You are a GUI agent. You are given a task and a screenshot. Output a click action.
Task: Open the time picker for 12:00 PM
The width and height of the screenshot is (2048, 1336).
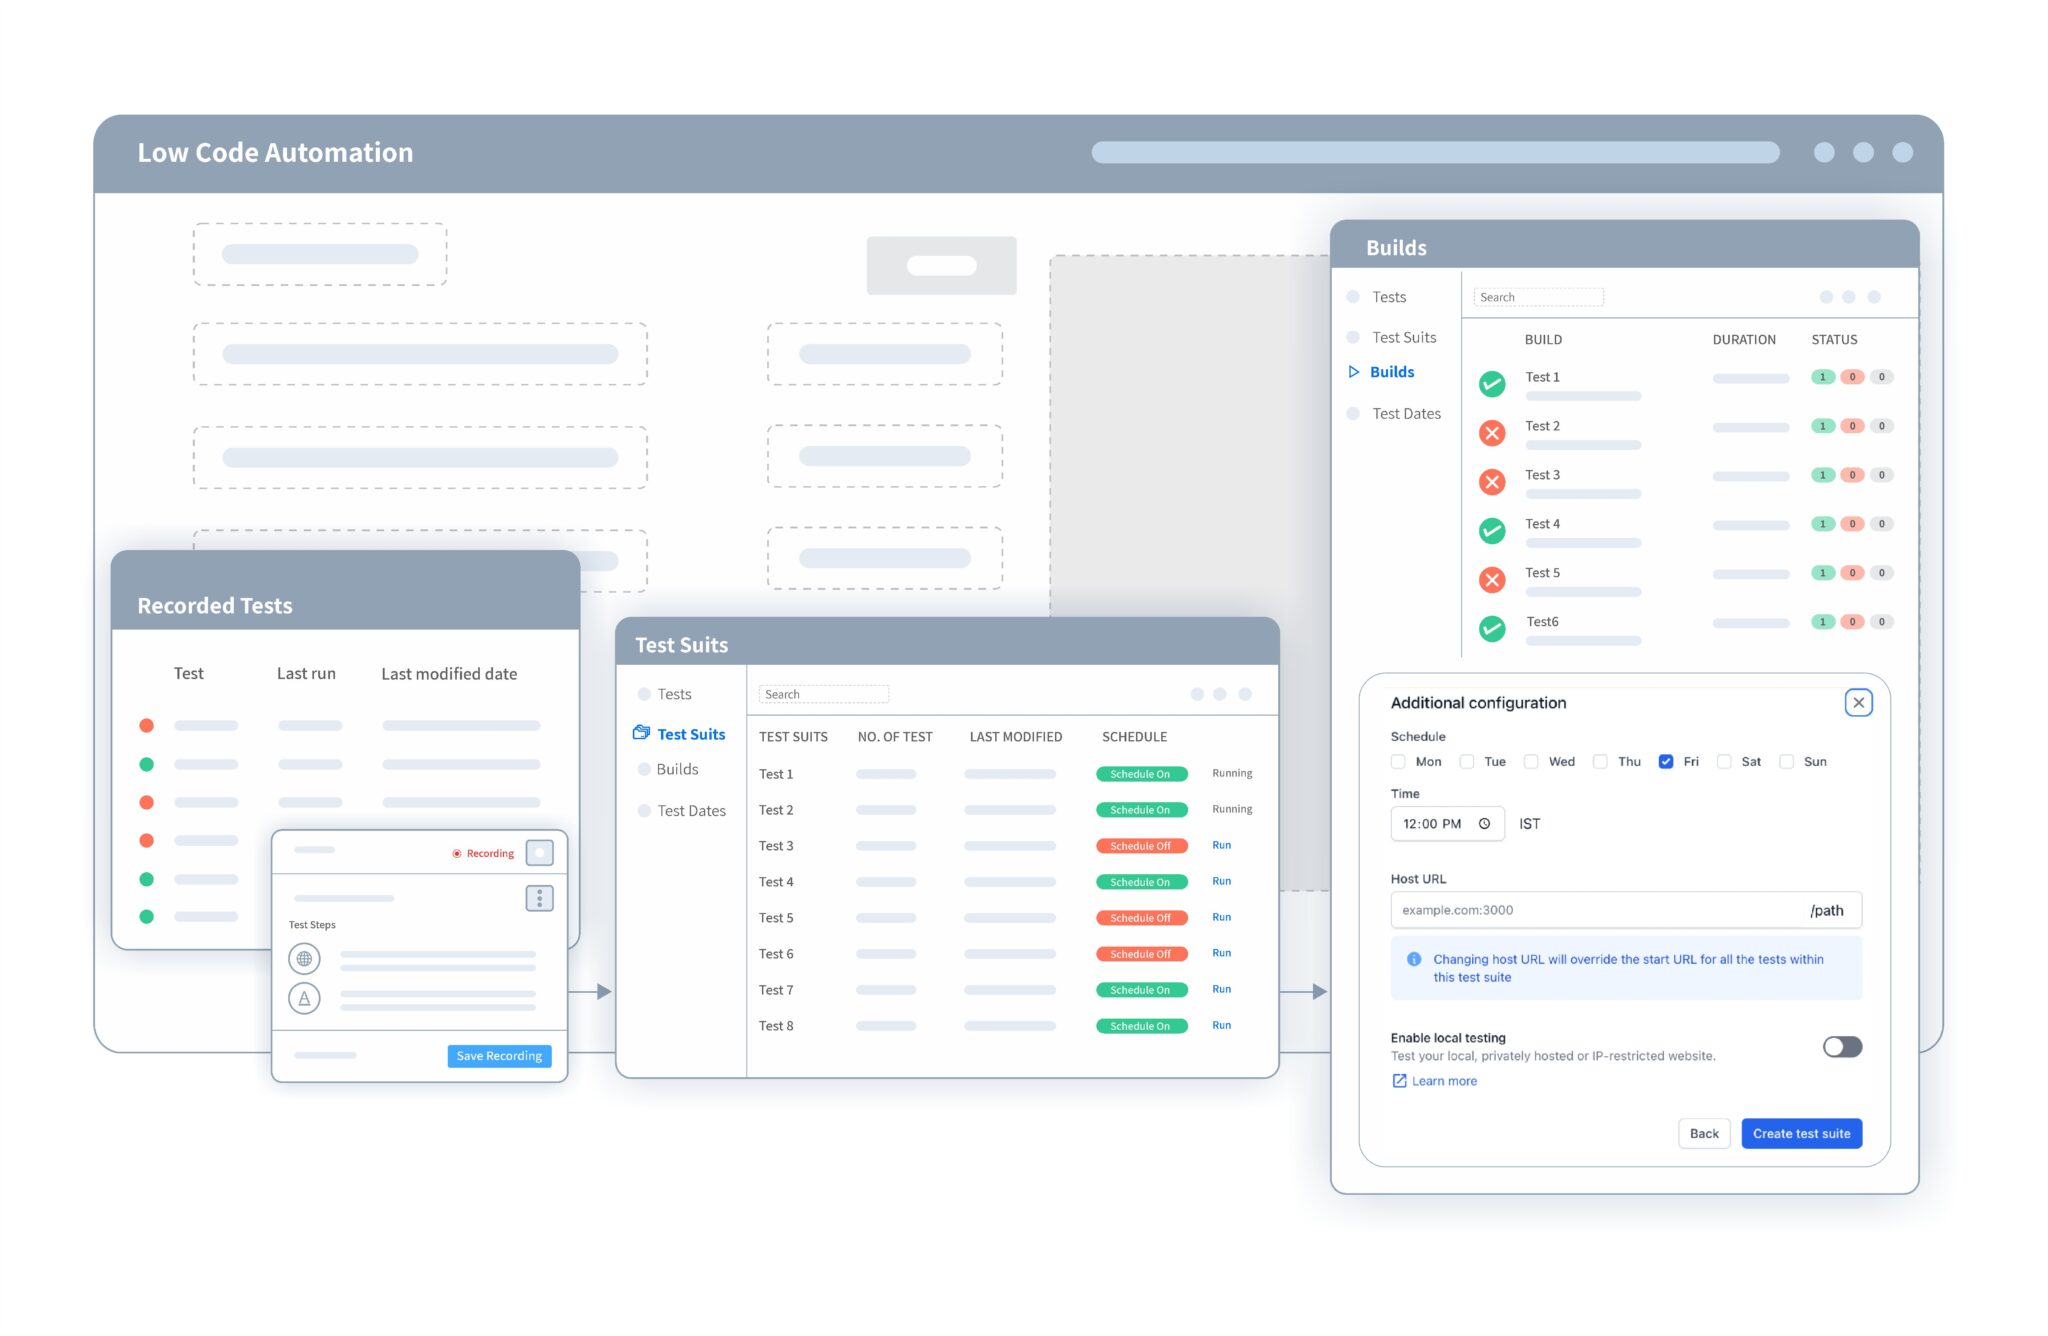[x=1487, y=823]
